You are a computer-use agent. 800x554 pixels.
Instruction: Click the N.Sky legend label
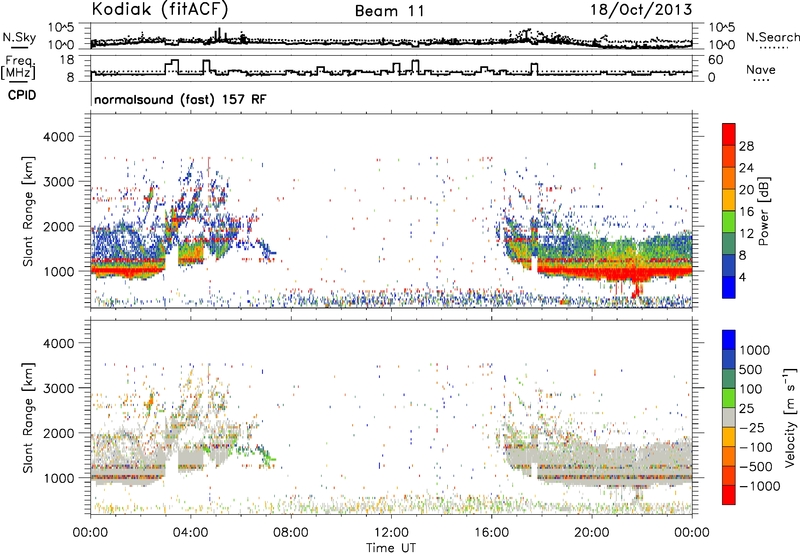pos(19,37)
